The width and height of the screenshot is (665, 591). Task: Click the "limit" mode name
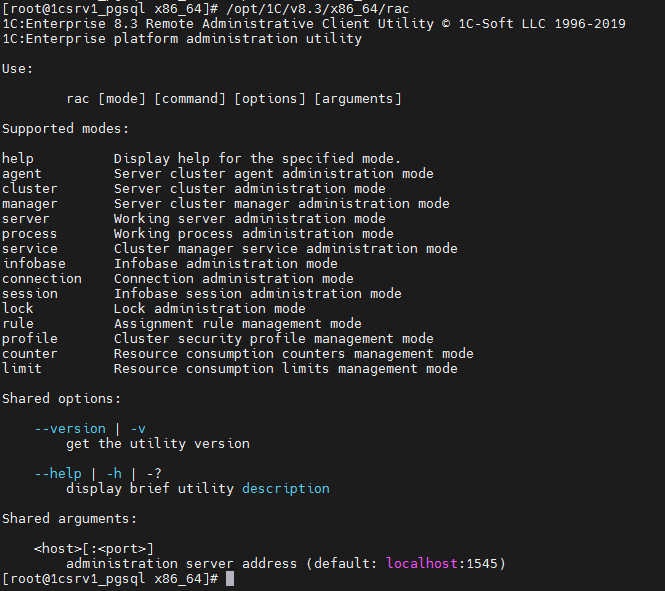(x=22, y=369)
